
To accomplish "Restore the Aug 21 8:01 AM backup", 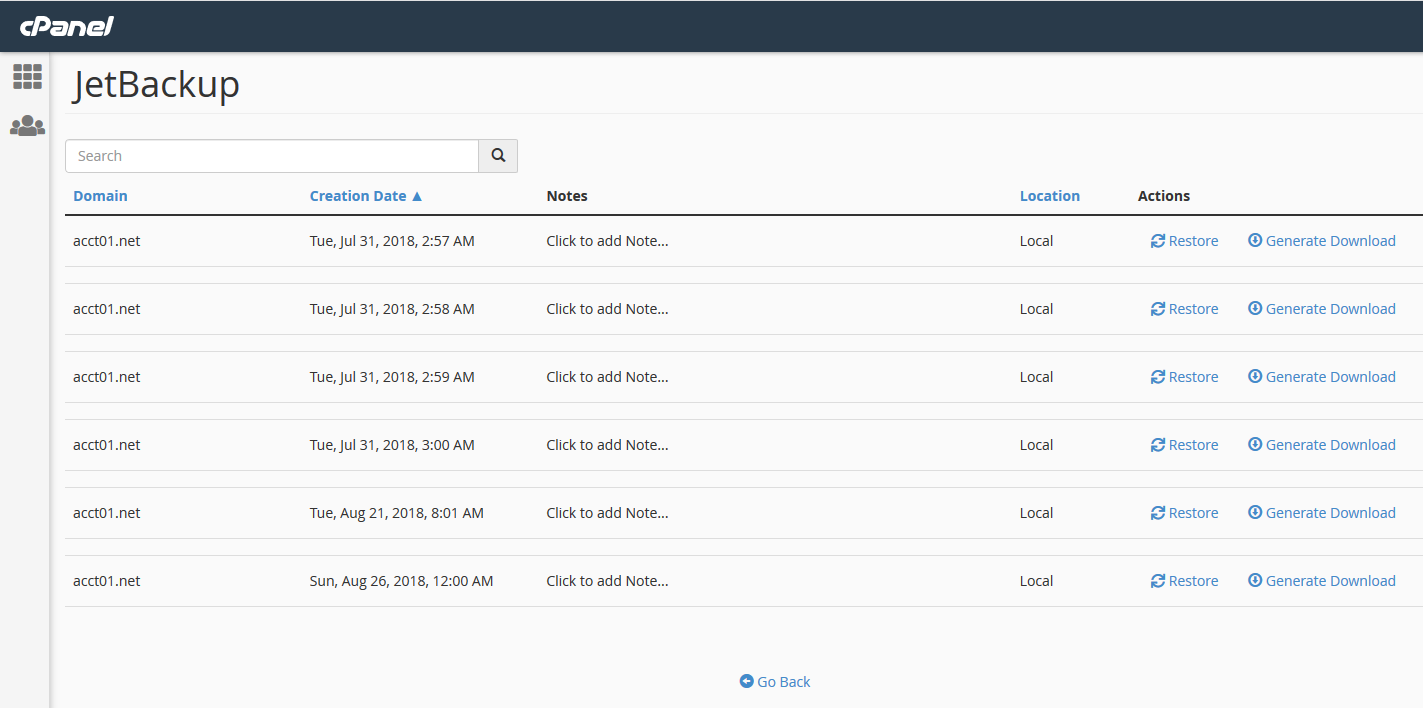I will tap(1184, 513).
